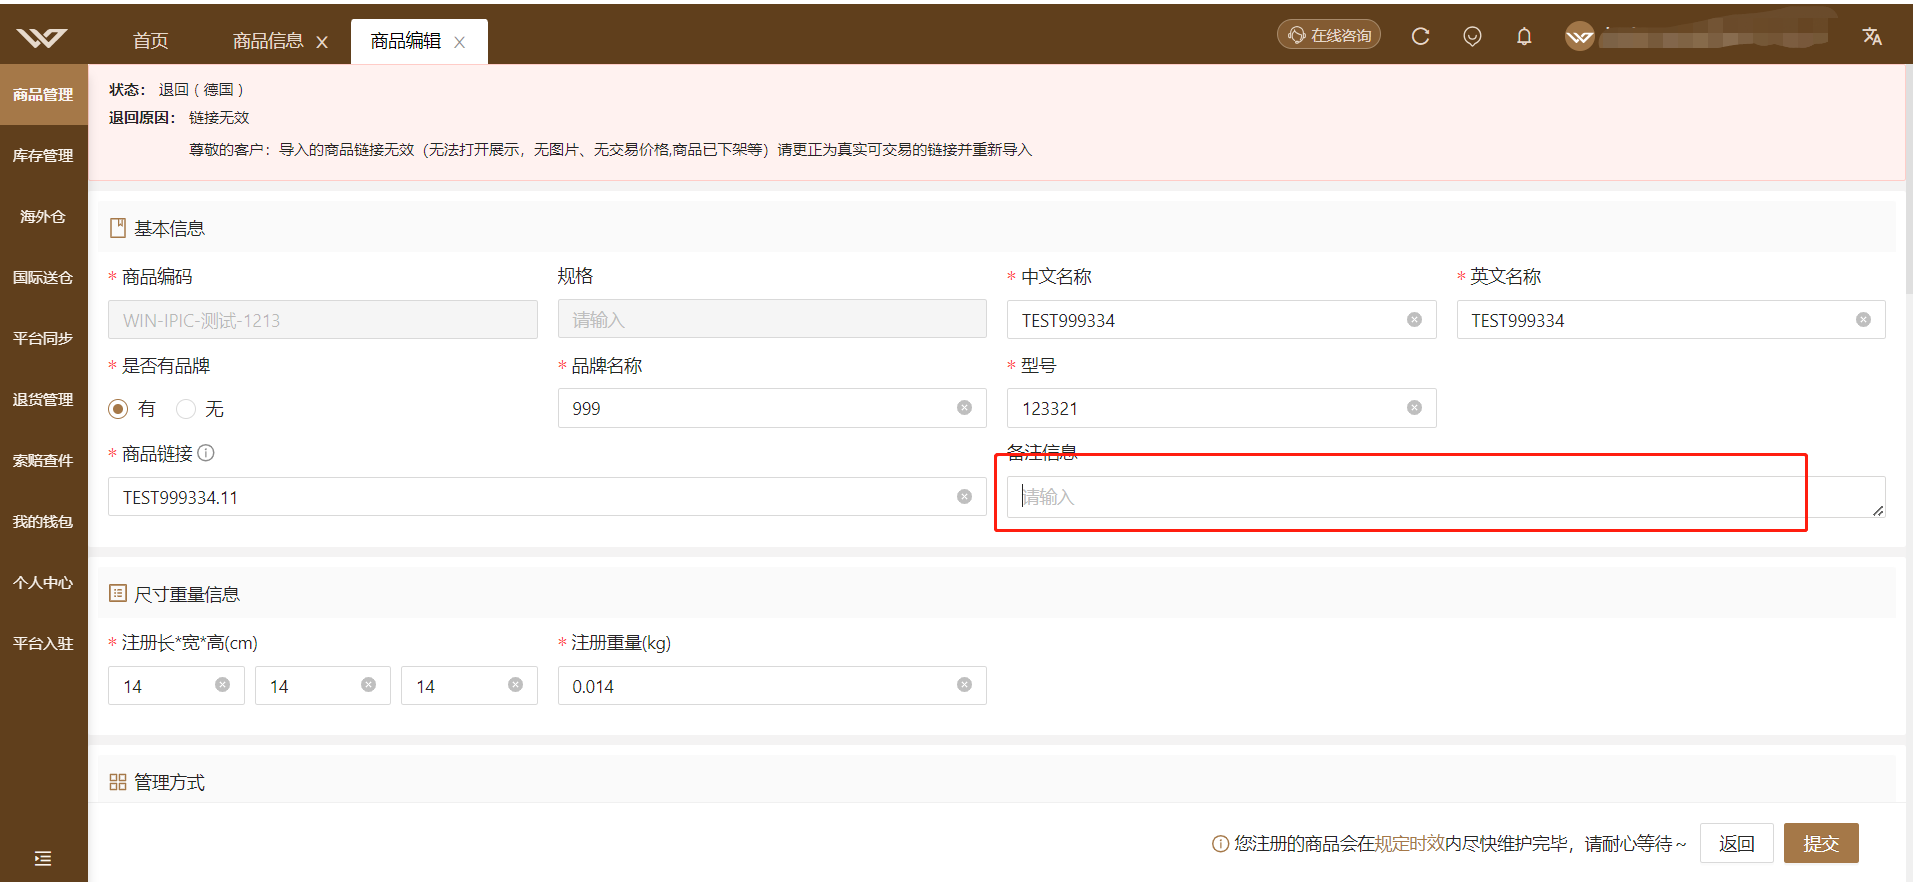Collapse the sidebar with the bottom menu icon
The height and width of the screenshot is (882, 1913).
[x=43, y=858]
